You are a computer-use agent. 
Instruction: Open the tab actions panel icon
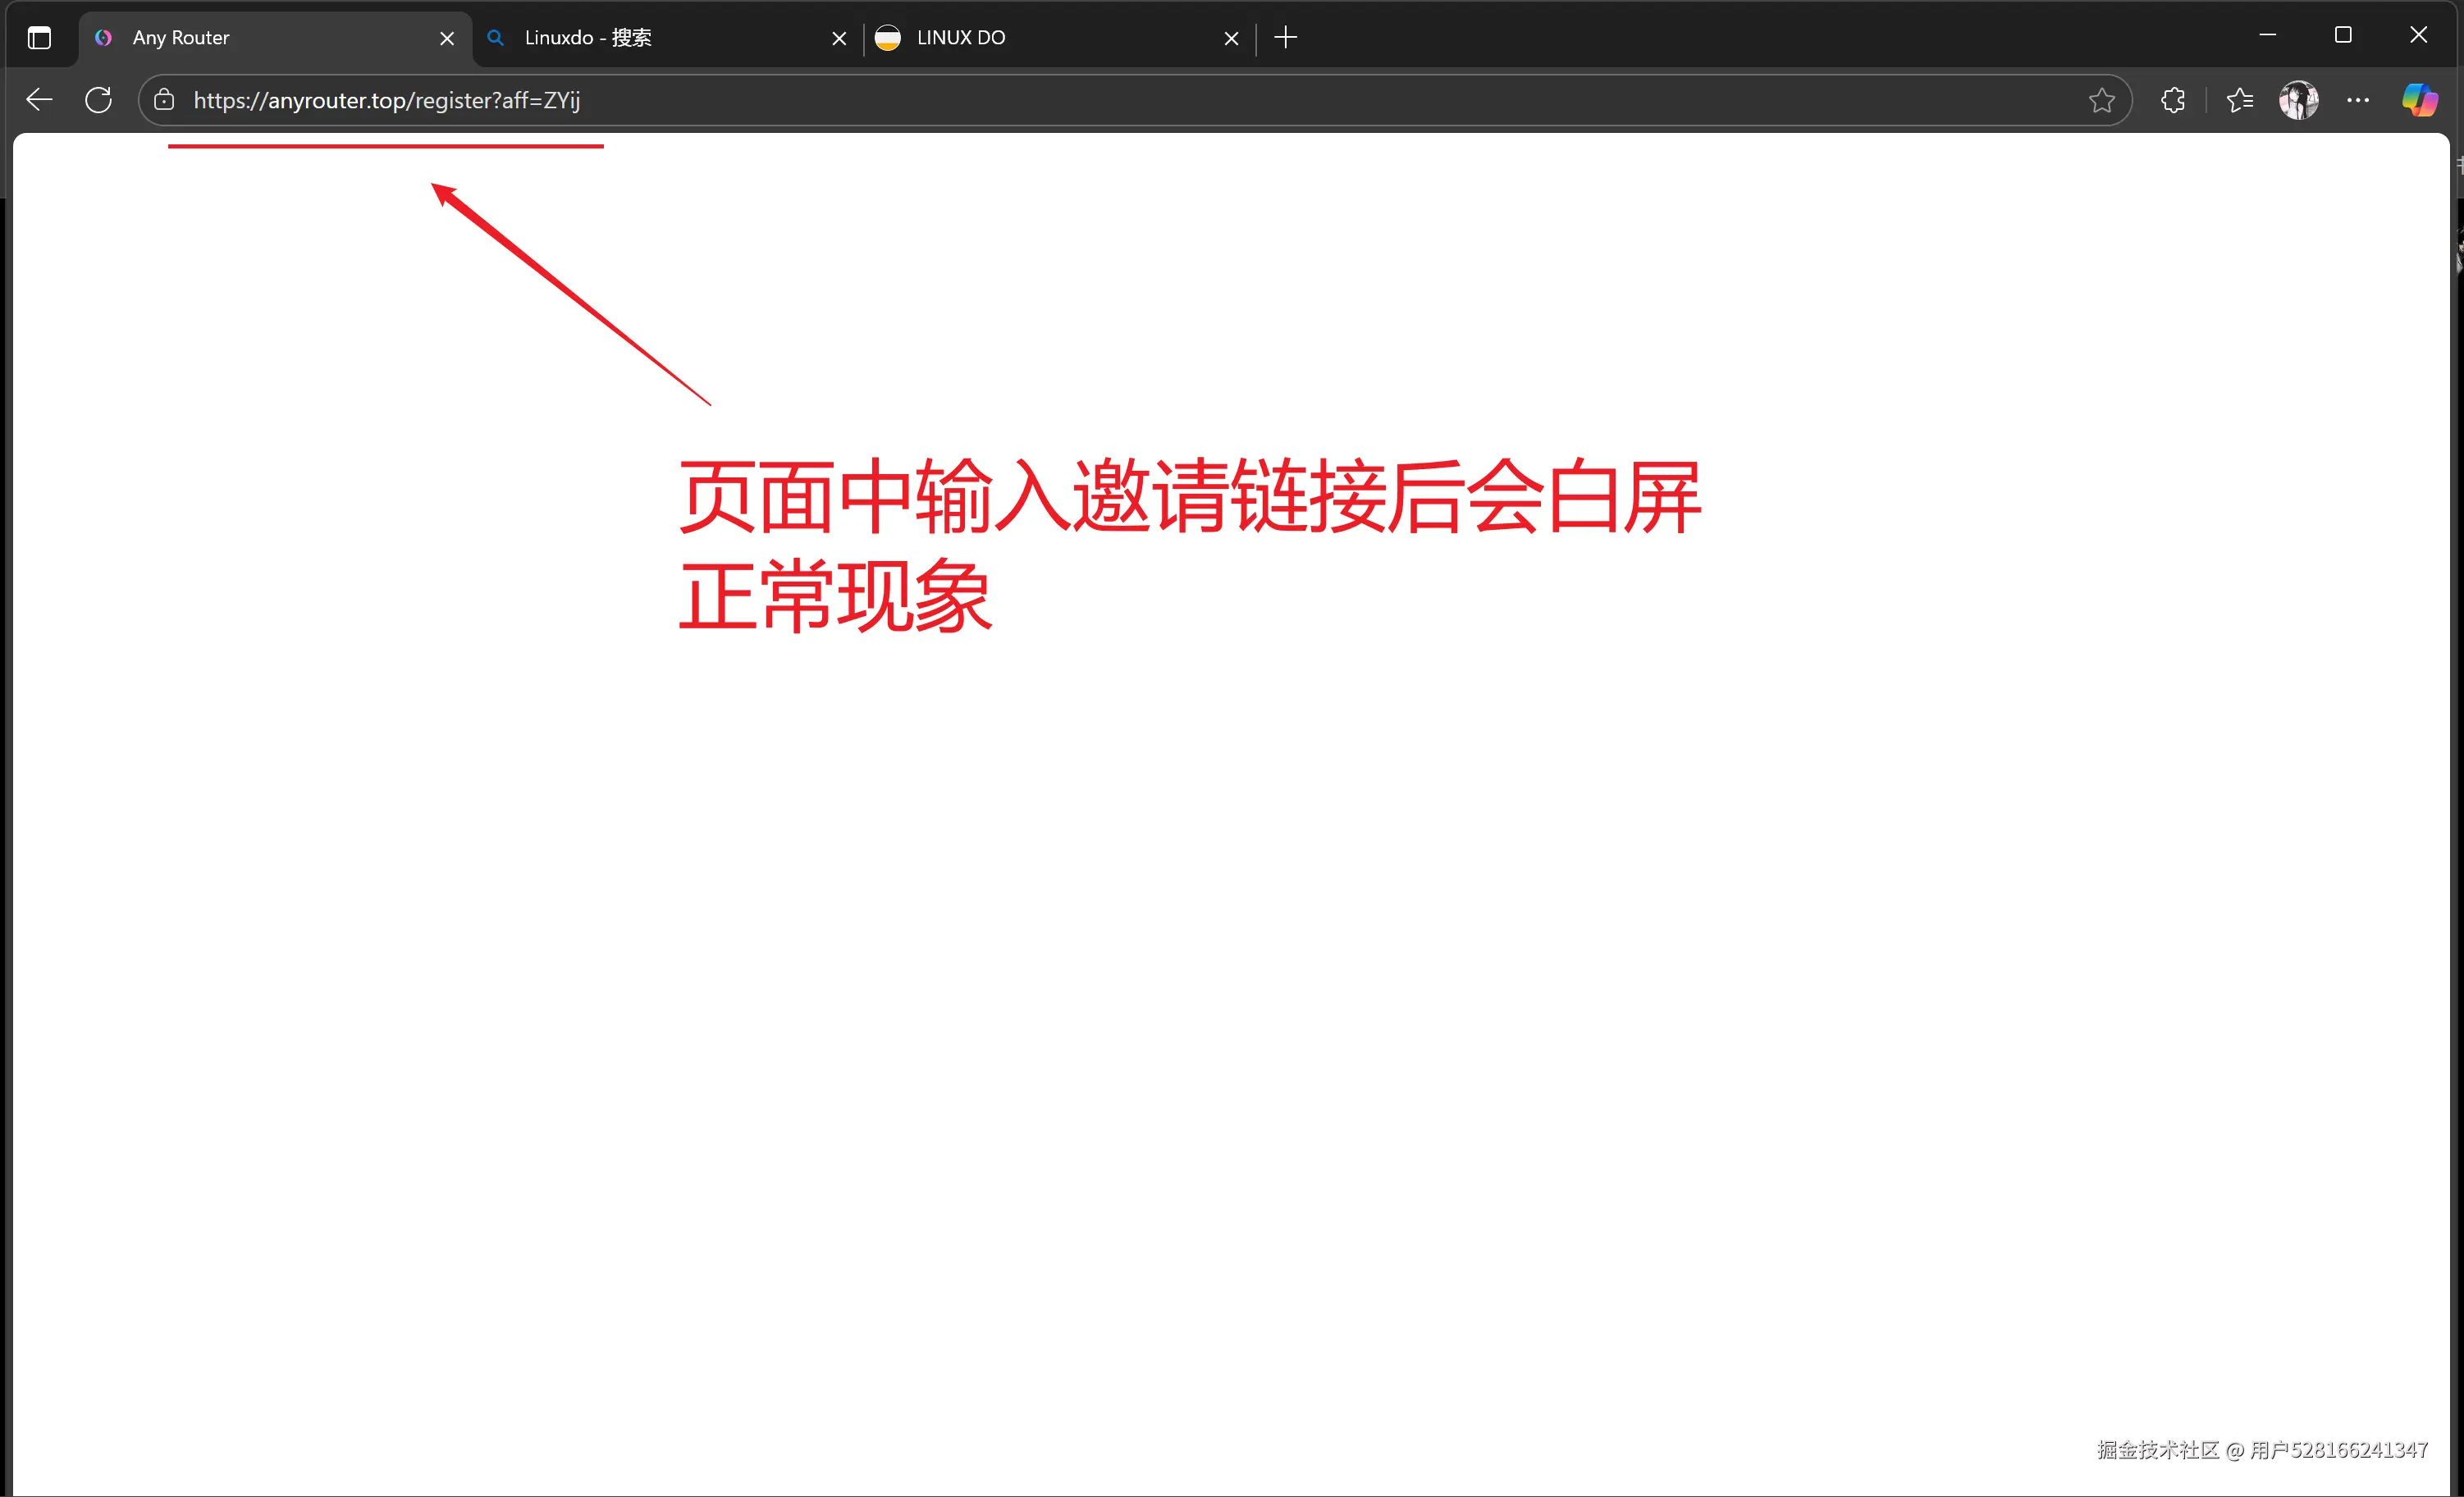pos(39,37)
